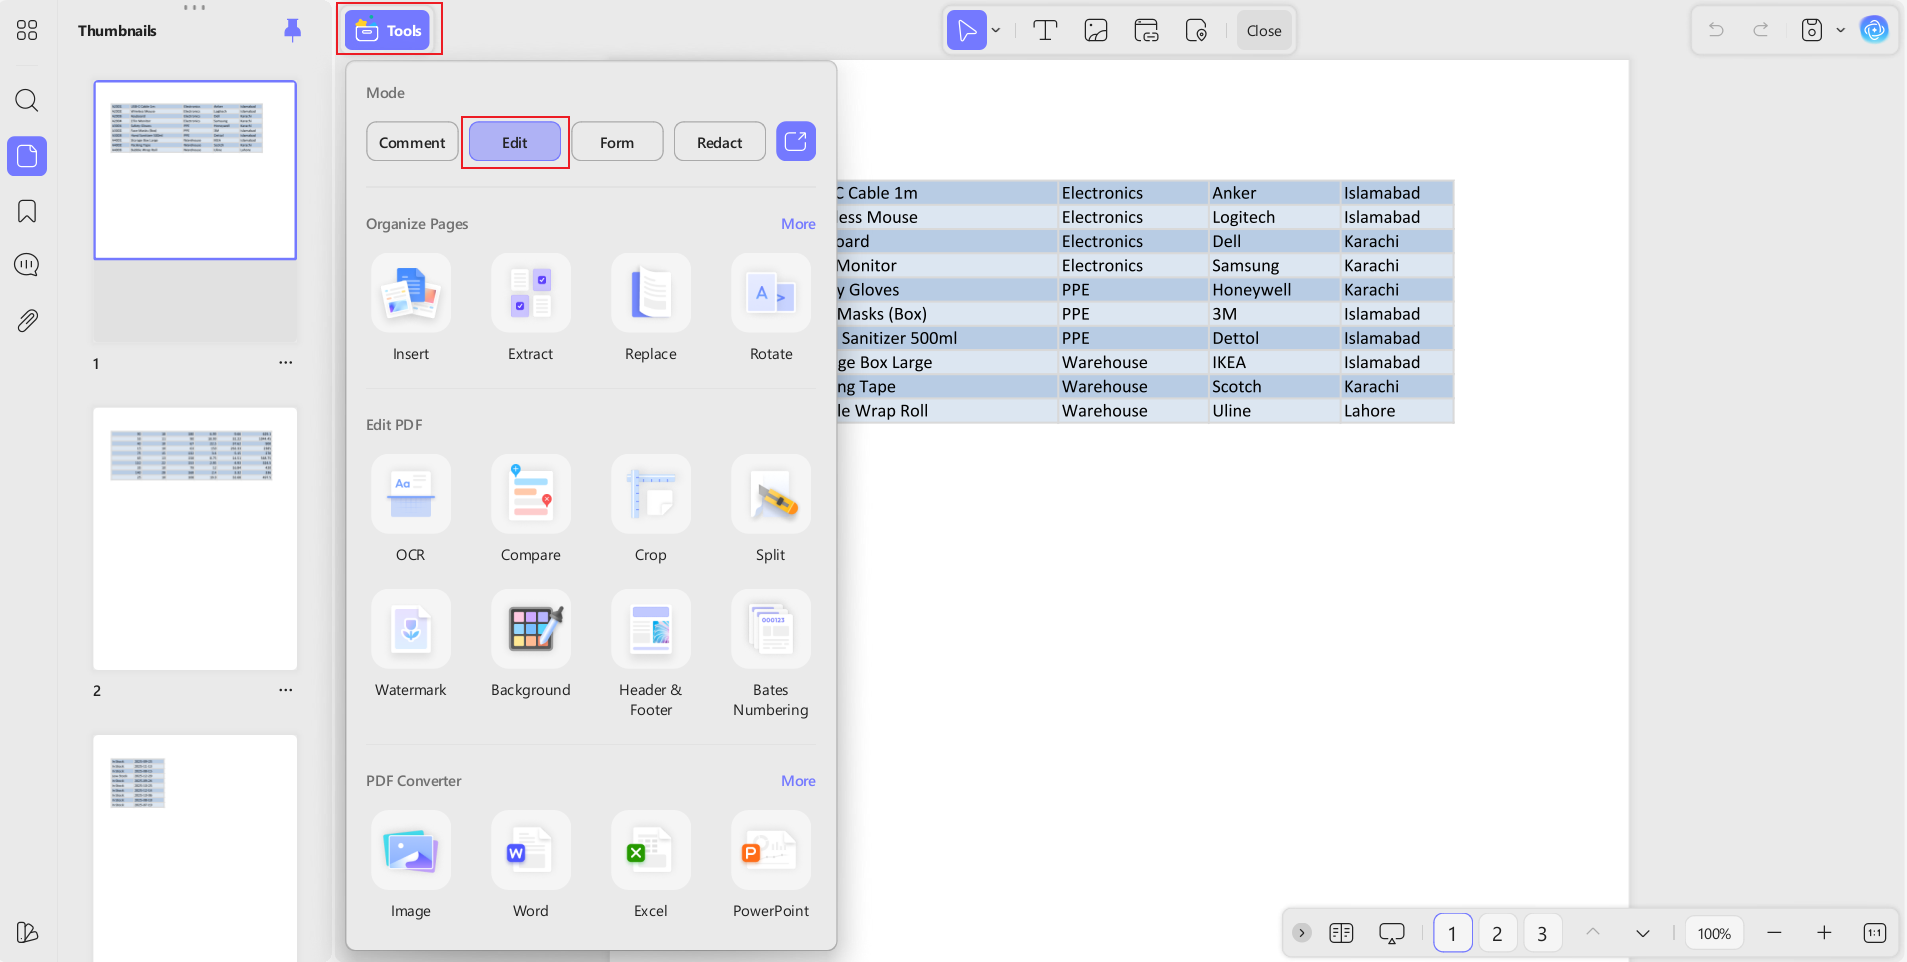Image resolution: width=1907 pixels, height=962 pixels.
Task: Select the Crop tool icon
Action: click(x=651, y=494)
